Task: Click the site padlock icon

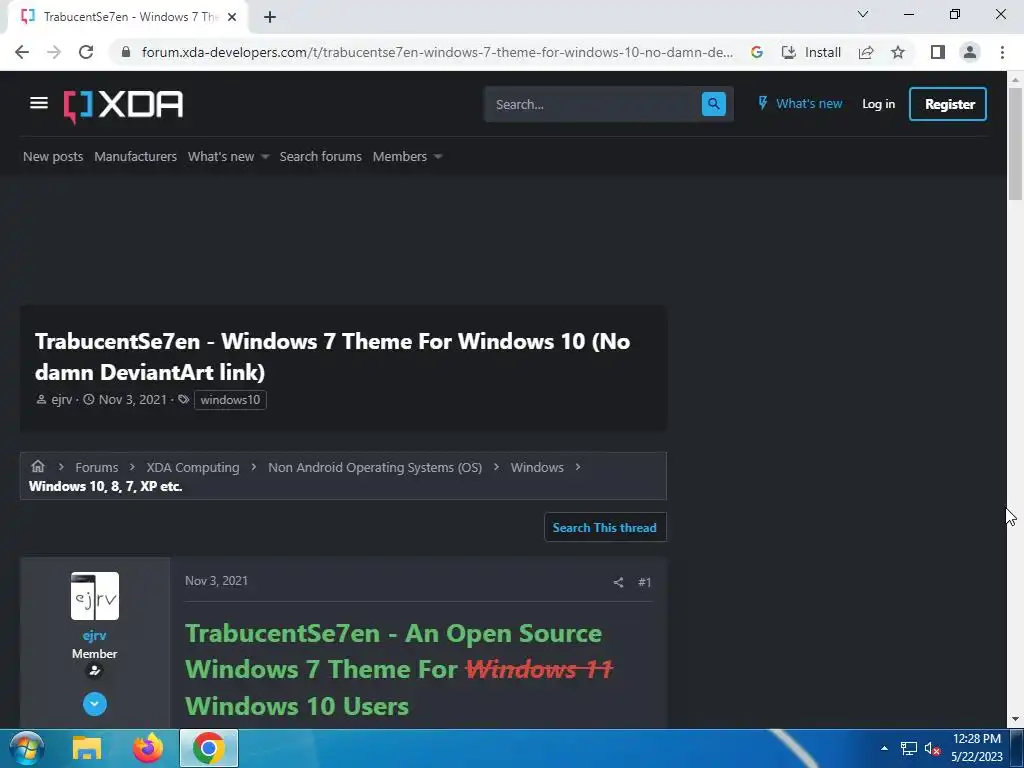Action: (x=126, y=52)
